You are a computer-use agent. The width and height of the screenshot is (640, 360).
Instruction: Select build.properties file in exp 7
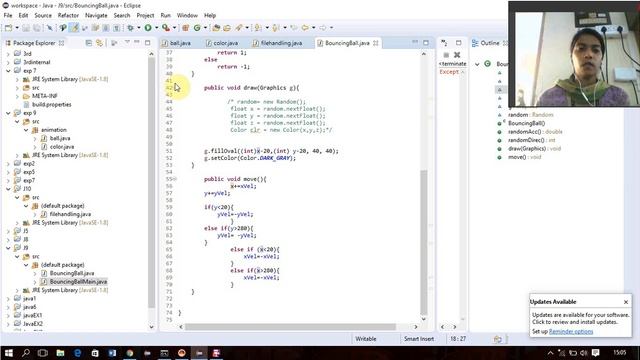(51, 104)
